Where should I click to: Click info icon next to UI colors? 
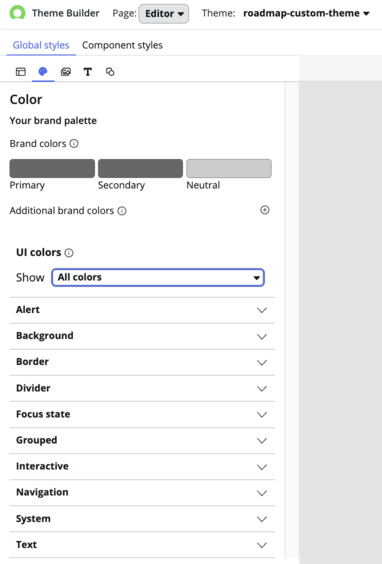69,253
